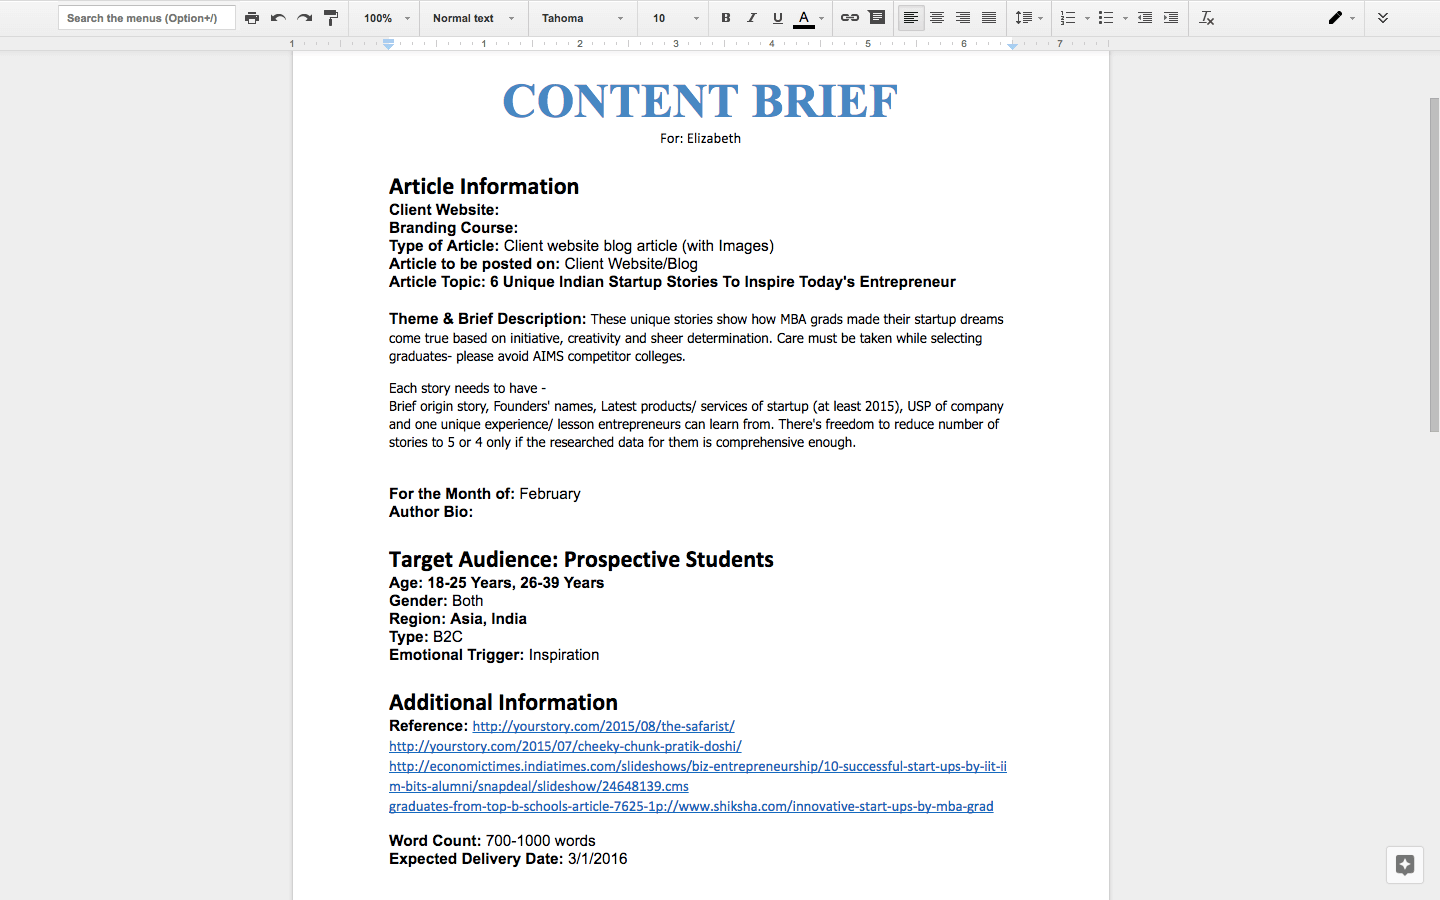This screenshot has height=900, width=1440.
Task: Toggle bold formatting
Action: (726, 18)
